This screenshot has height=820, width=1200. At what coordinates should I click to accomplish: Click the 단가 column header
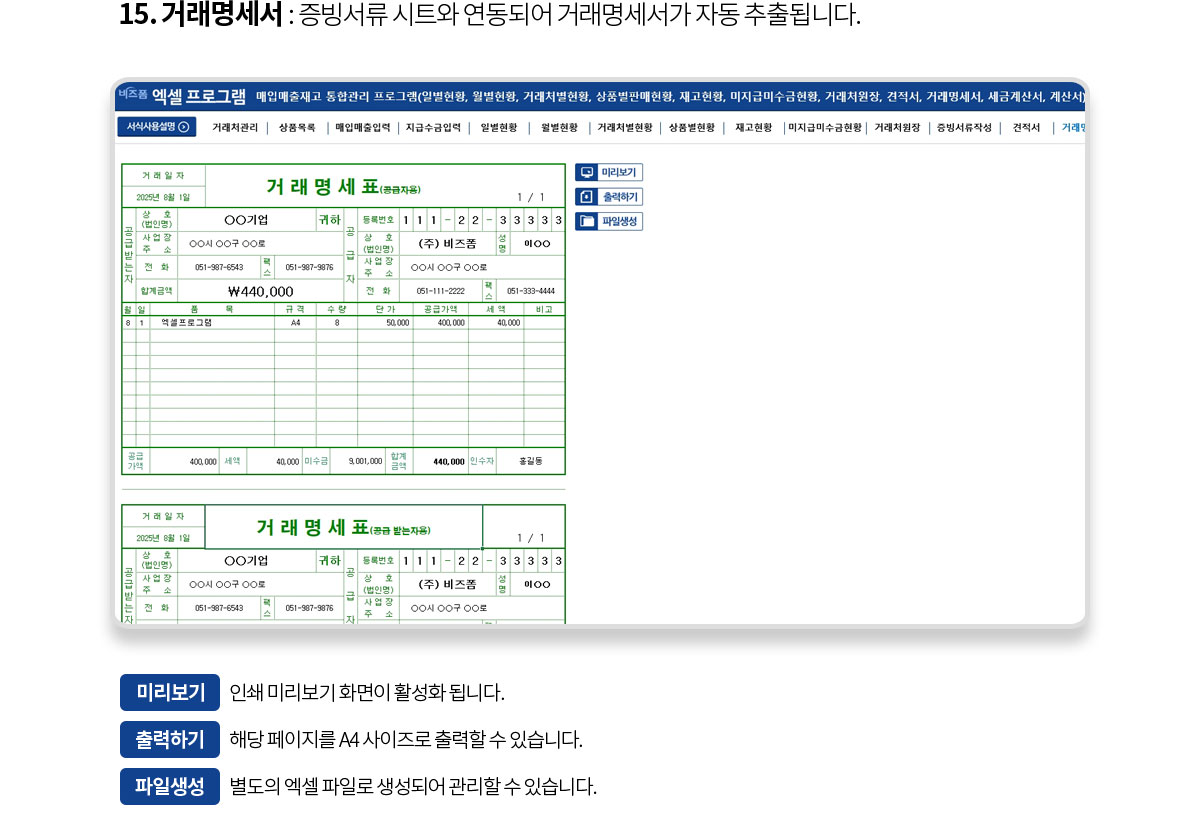(x=385, y=310)
